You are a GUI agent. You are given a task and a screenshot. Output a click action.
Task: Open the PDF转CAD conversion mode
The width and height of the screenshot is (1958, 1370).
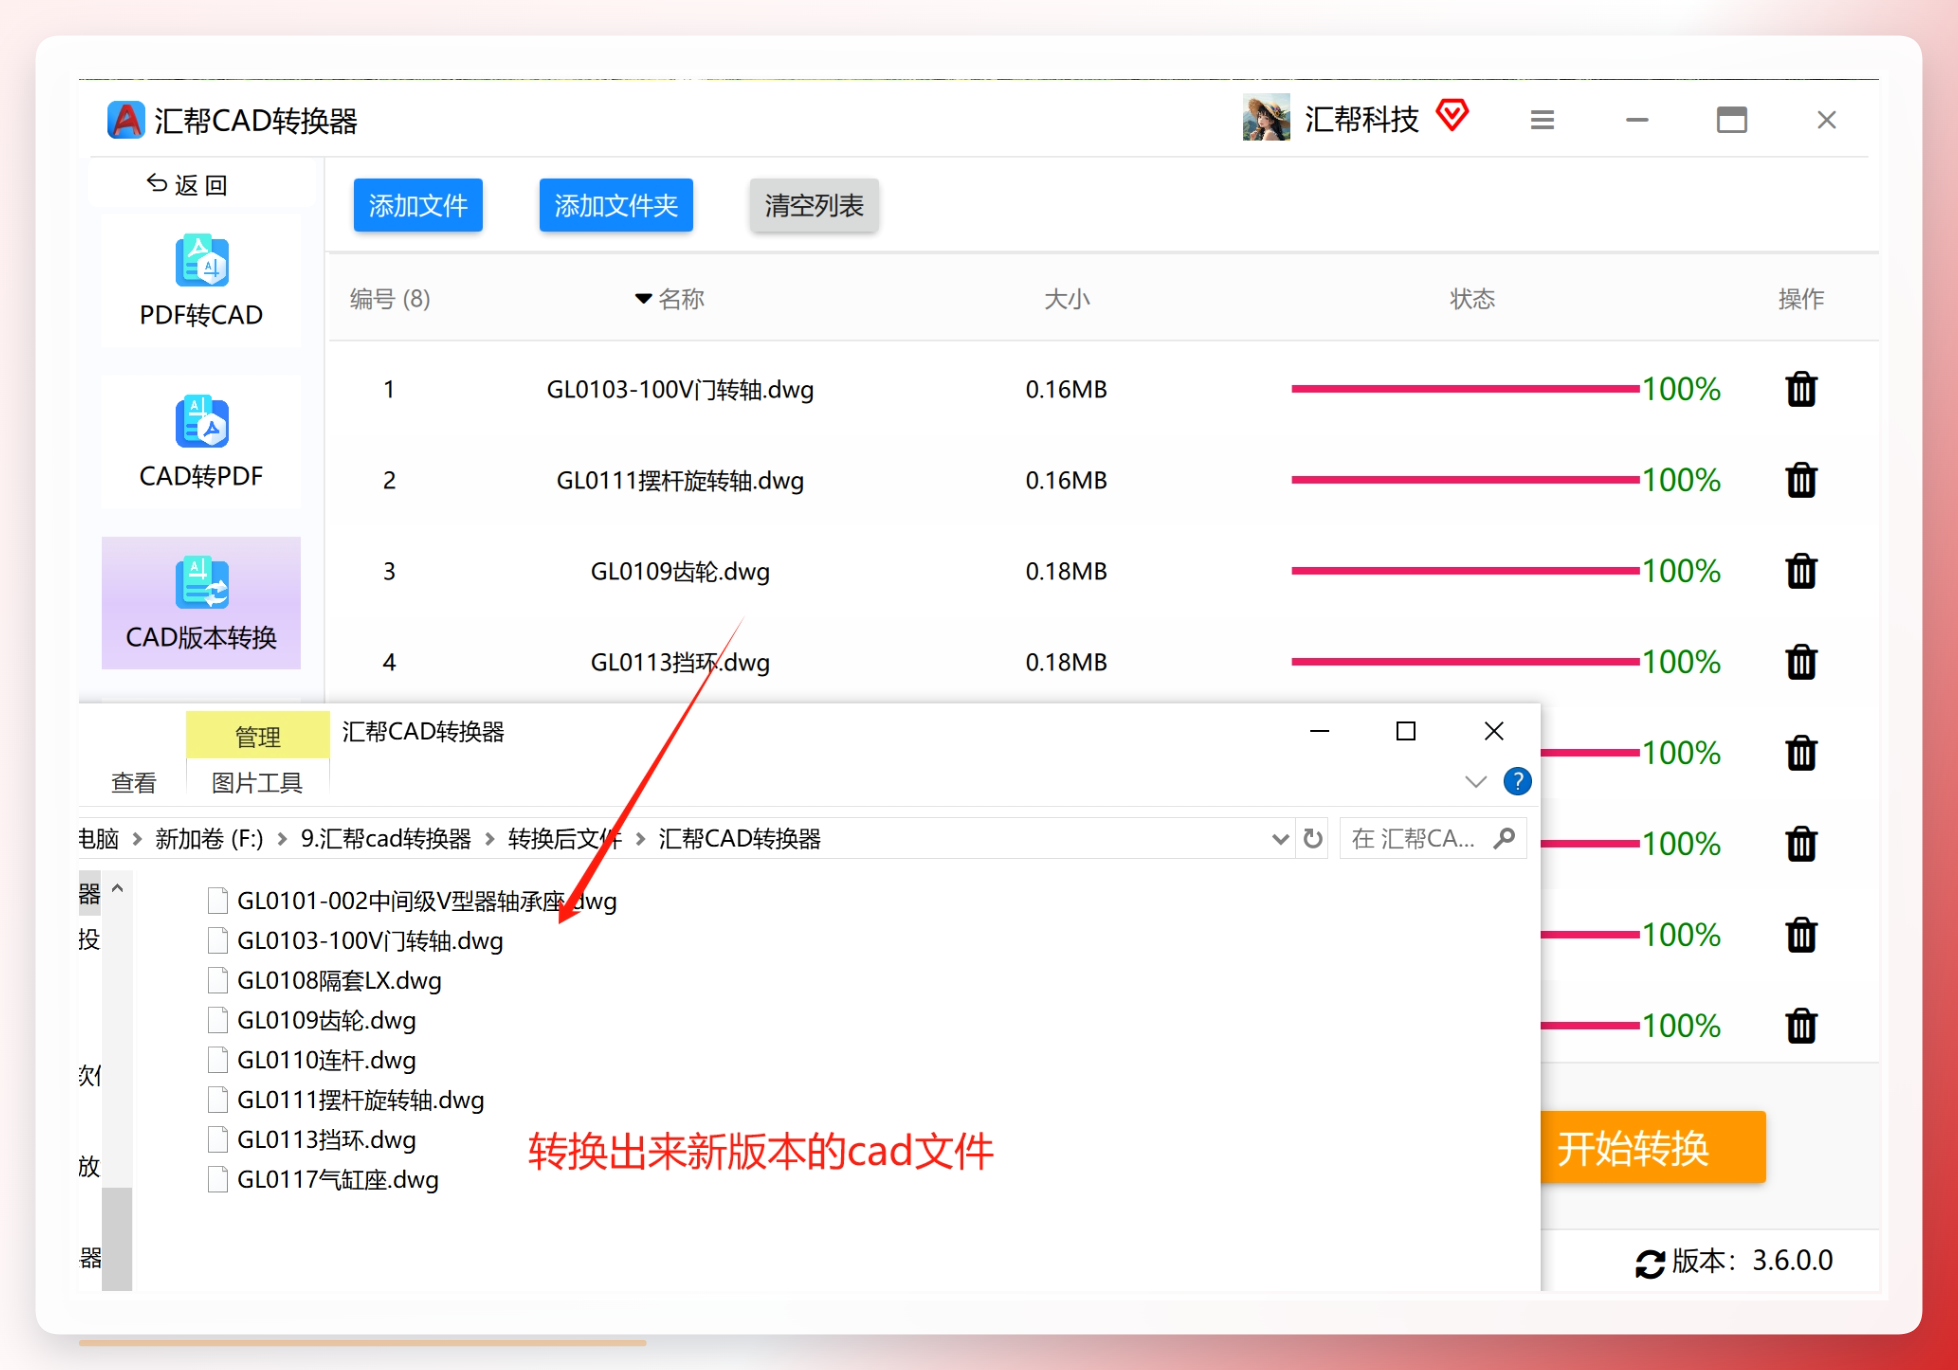pos(201,282)
